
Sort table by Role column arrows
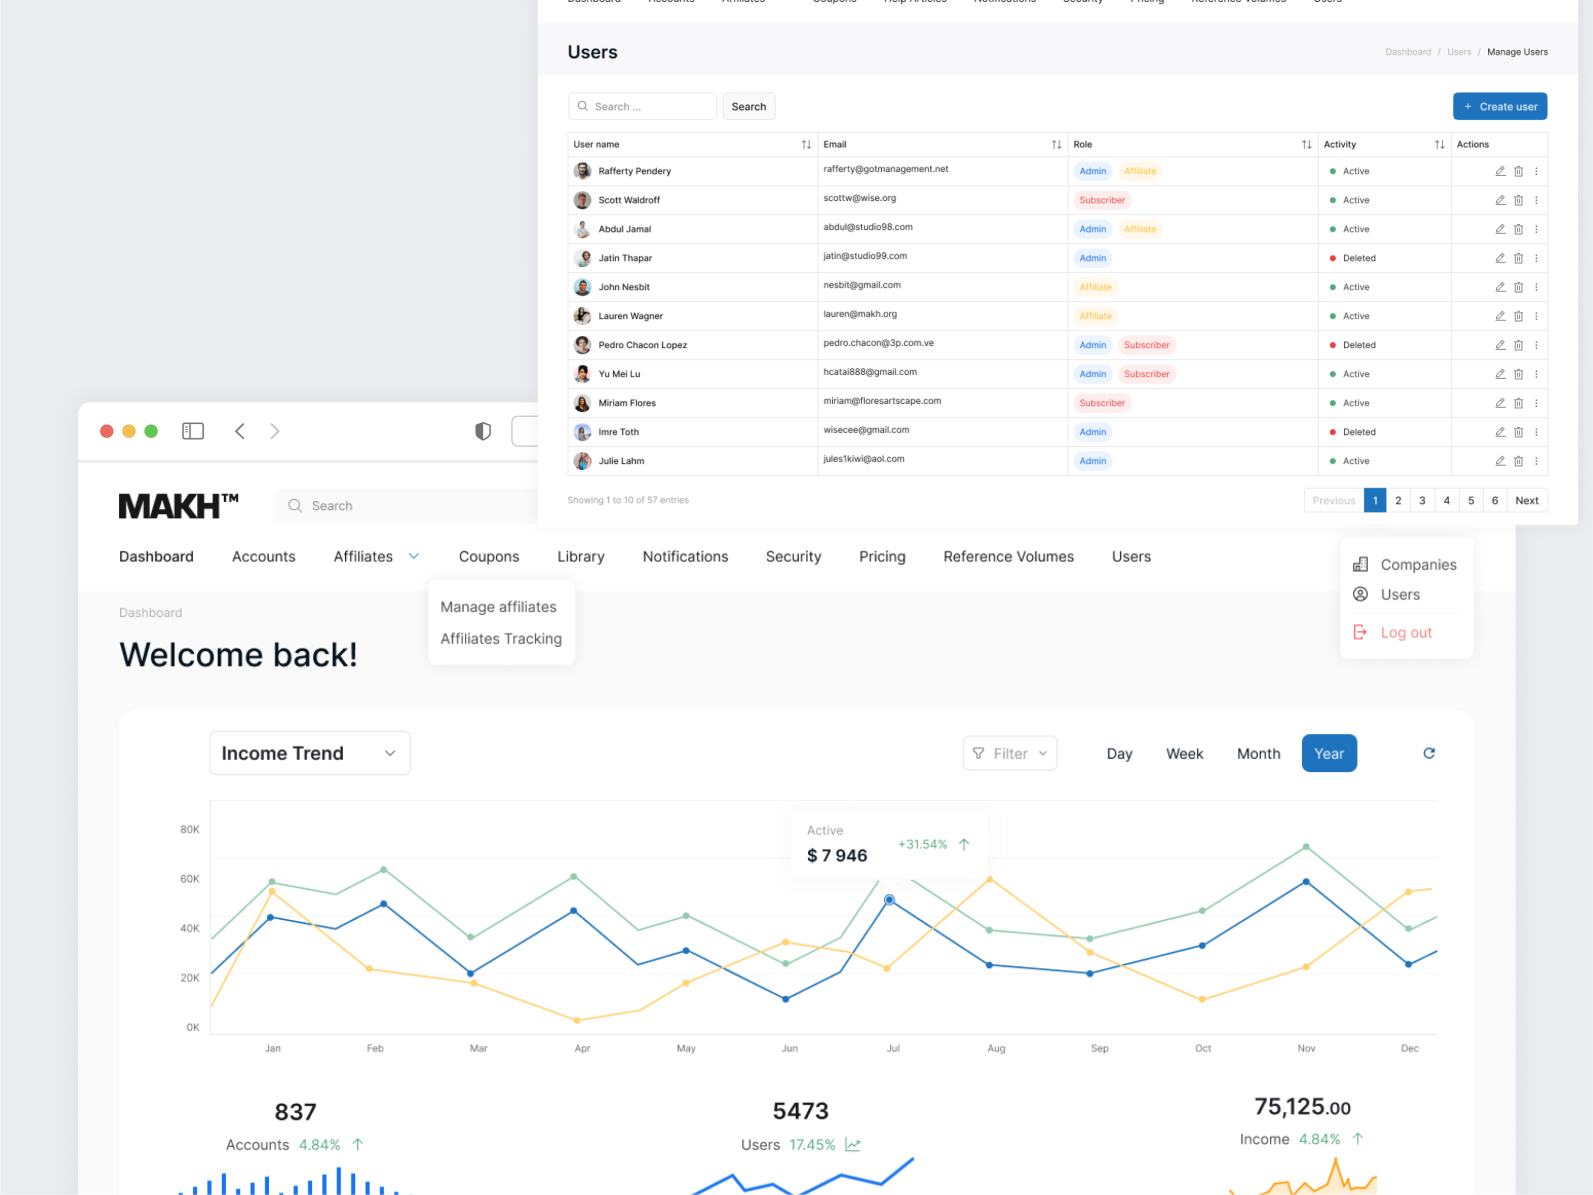[x=1306, y=144]
